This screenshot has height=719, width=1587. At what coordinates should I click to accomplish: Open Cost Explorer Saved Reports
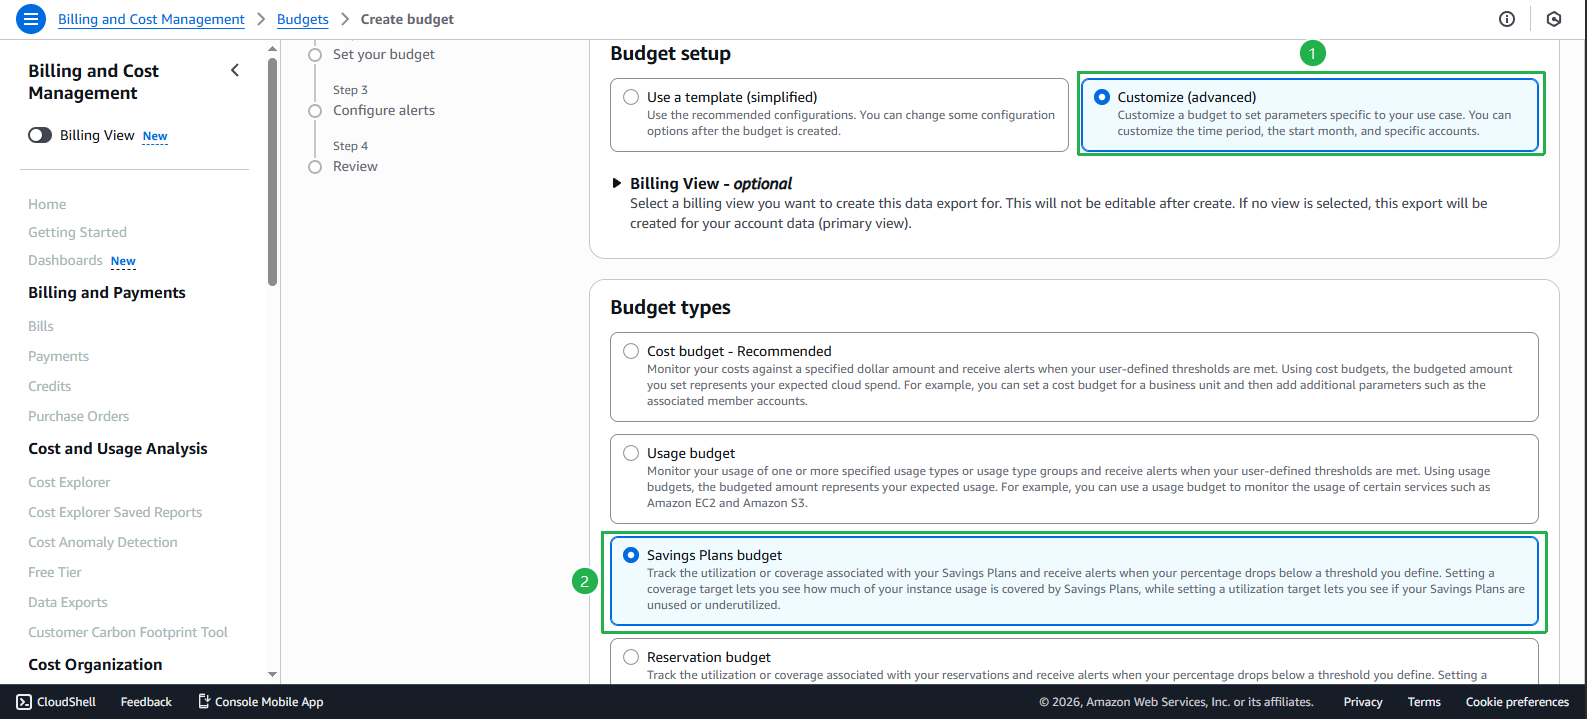115,512
